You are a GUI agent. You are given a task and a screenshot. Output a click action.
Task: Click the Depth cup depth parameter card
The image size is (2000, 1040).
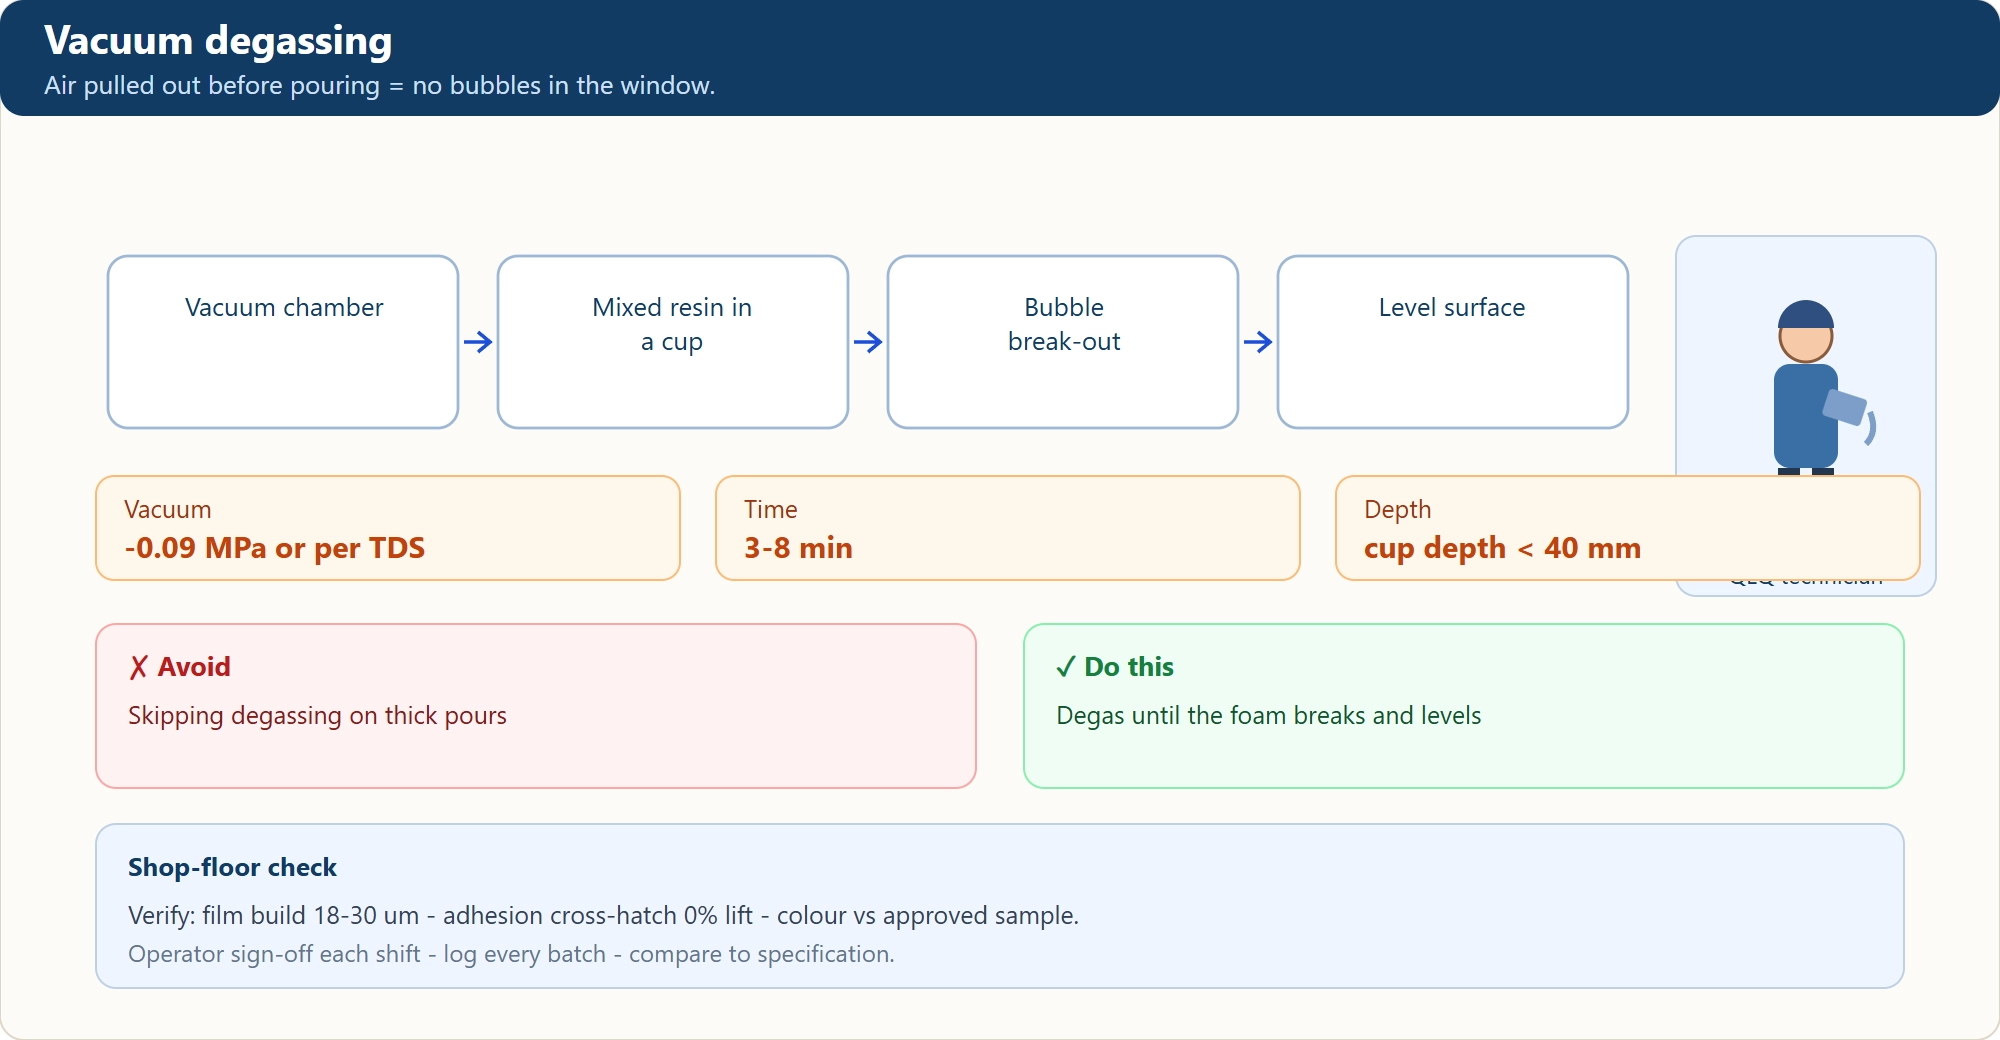(x=1628, y=528)
